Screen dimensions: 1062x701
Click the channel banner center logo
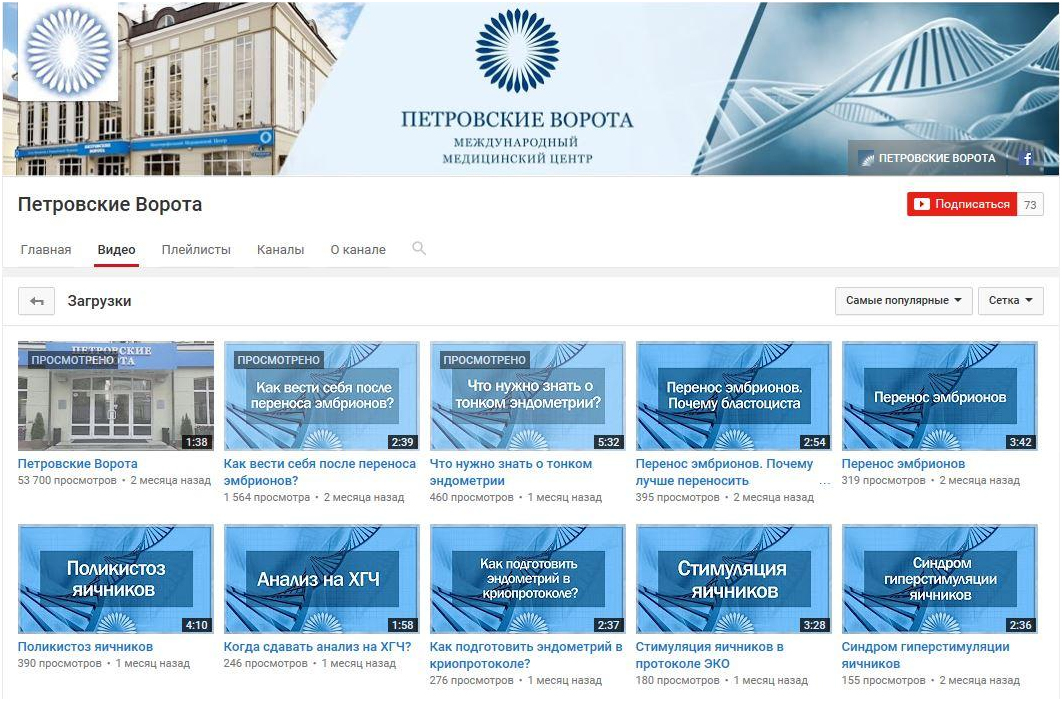click(x=517, y=51)
